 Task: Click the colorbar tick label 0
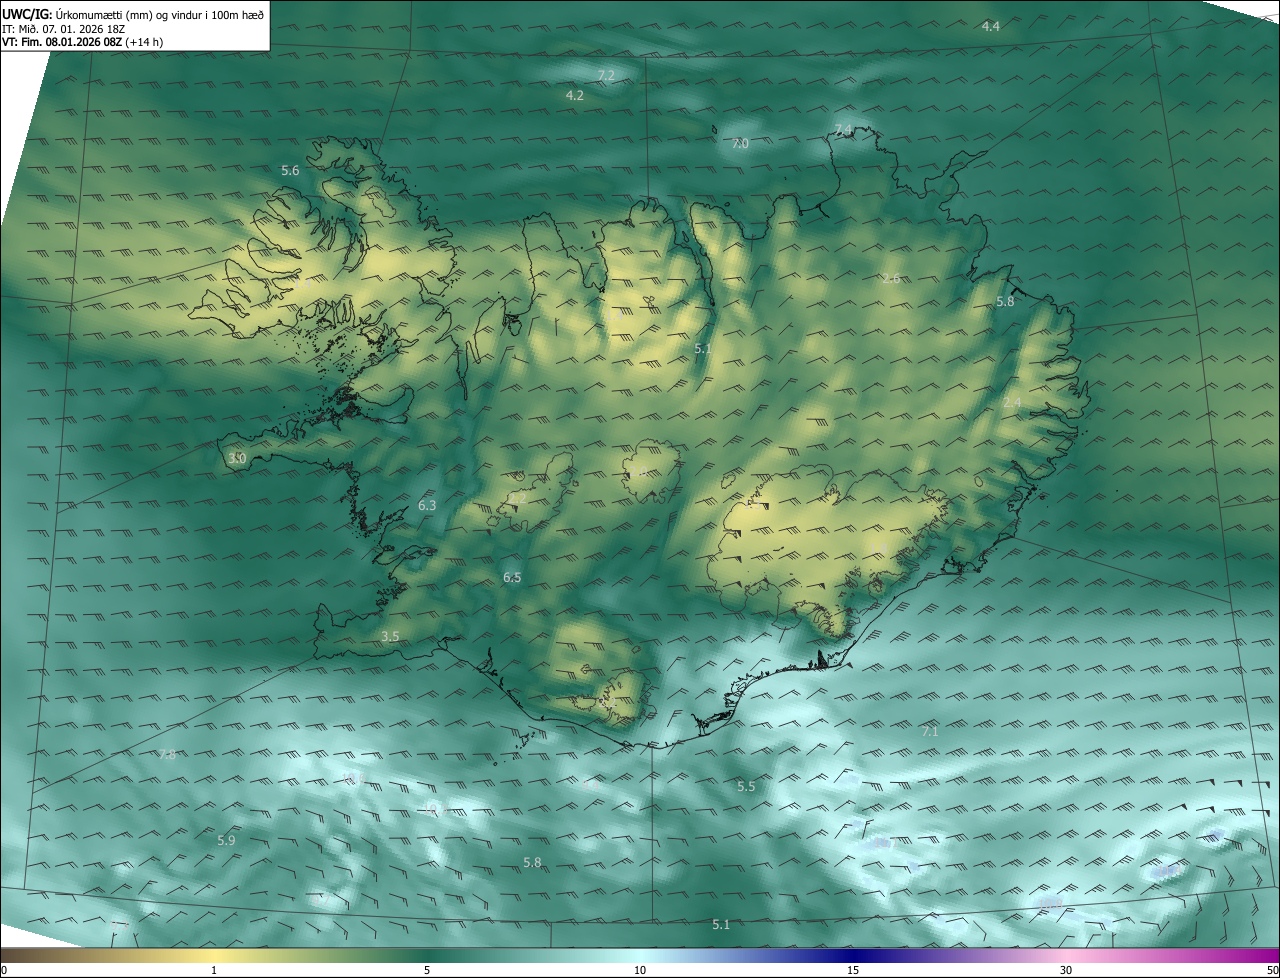coord(4,970)
